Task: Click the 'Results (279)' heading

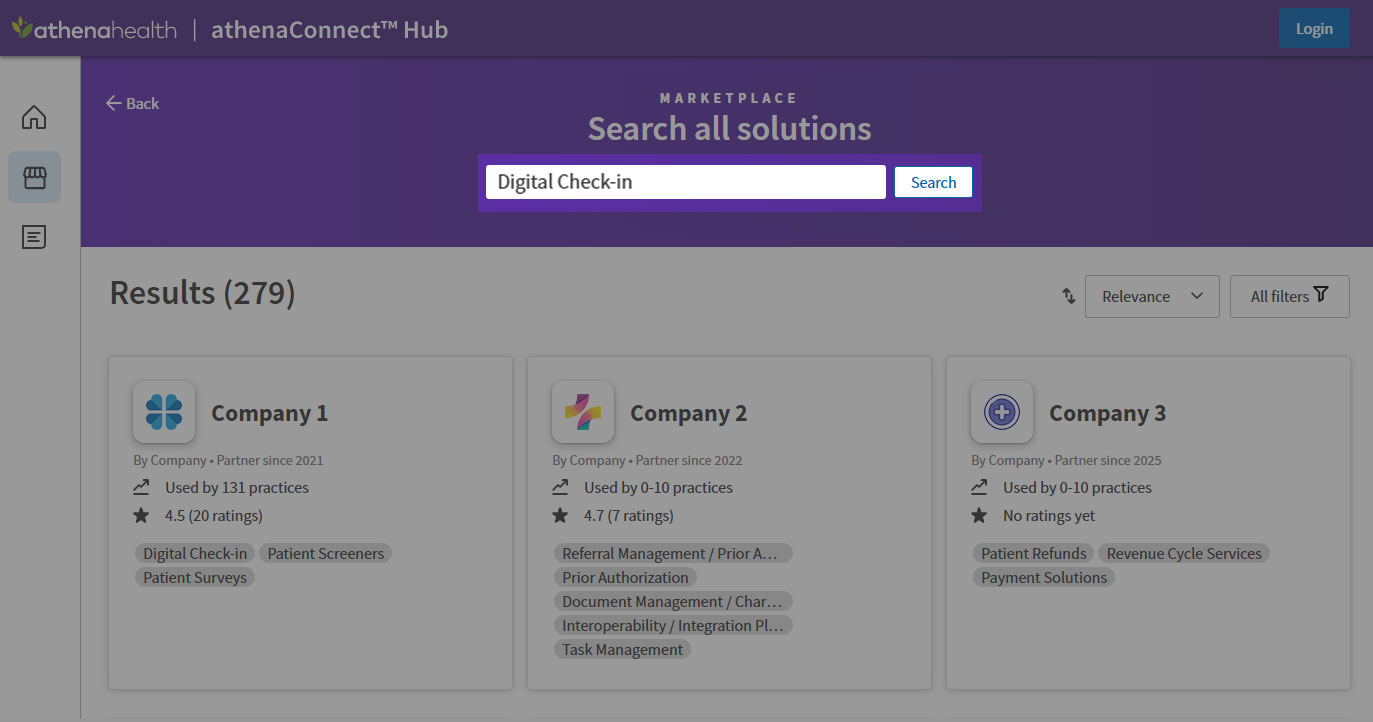Action: tap(202, 293)
